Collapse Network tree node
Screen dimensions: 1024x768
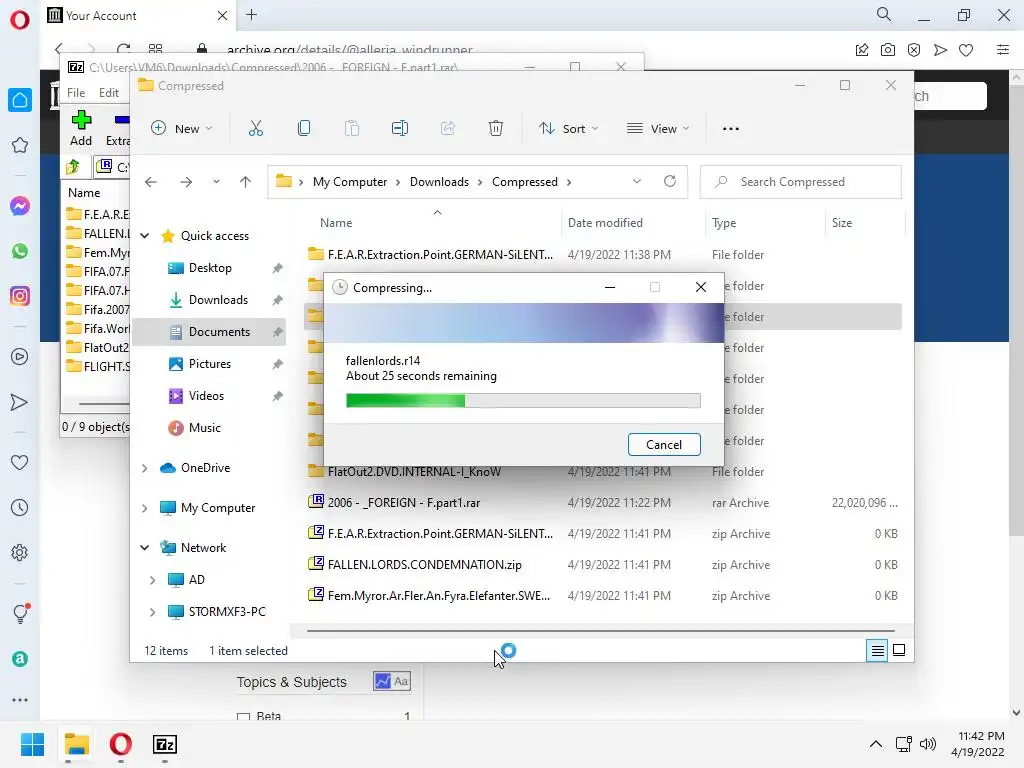[145, 548]
